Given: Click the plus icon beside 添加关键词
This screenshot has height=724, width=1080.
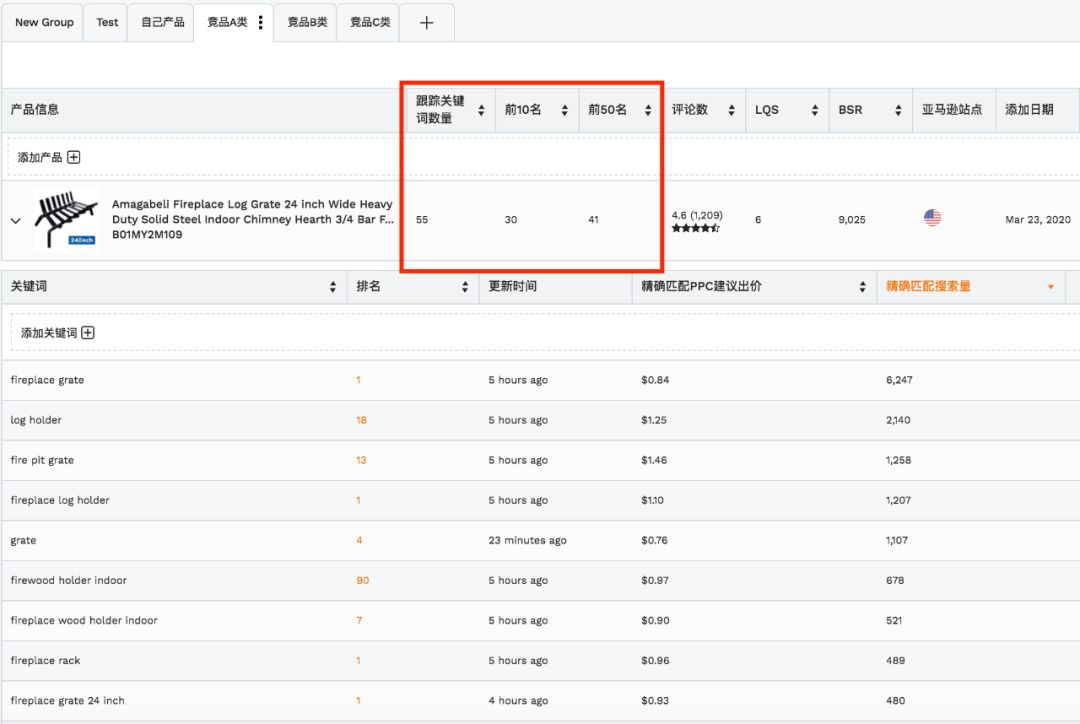Looking at the screenshot, I should 88,333.
